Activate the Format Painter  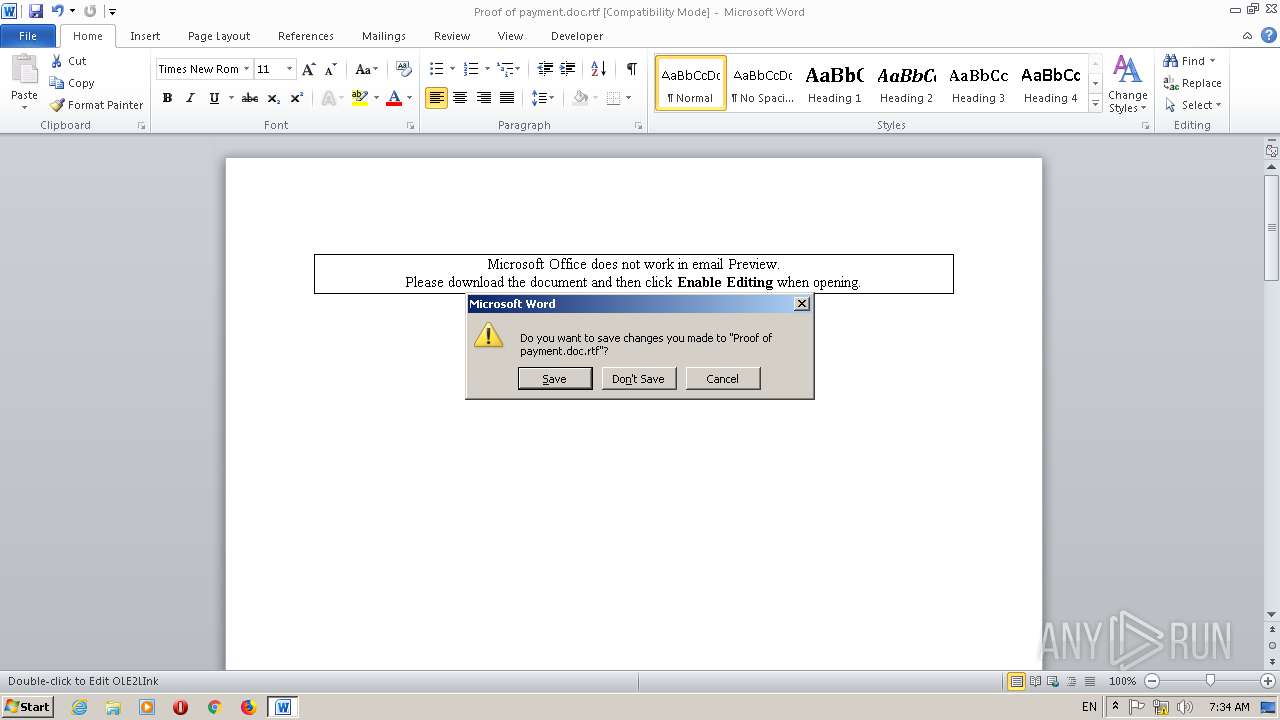click(97, 105)
